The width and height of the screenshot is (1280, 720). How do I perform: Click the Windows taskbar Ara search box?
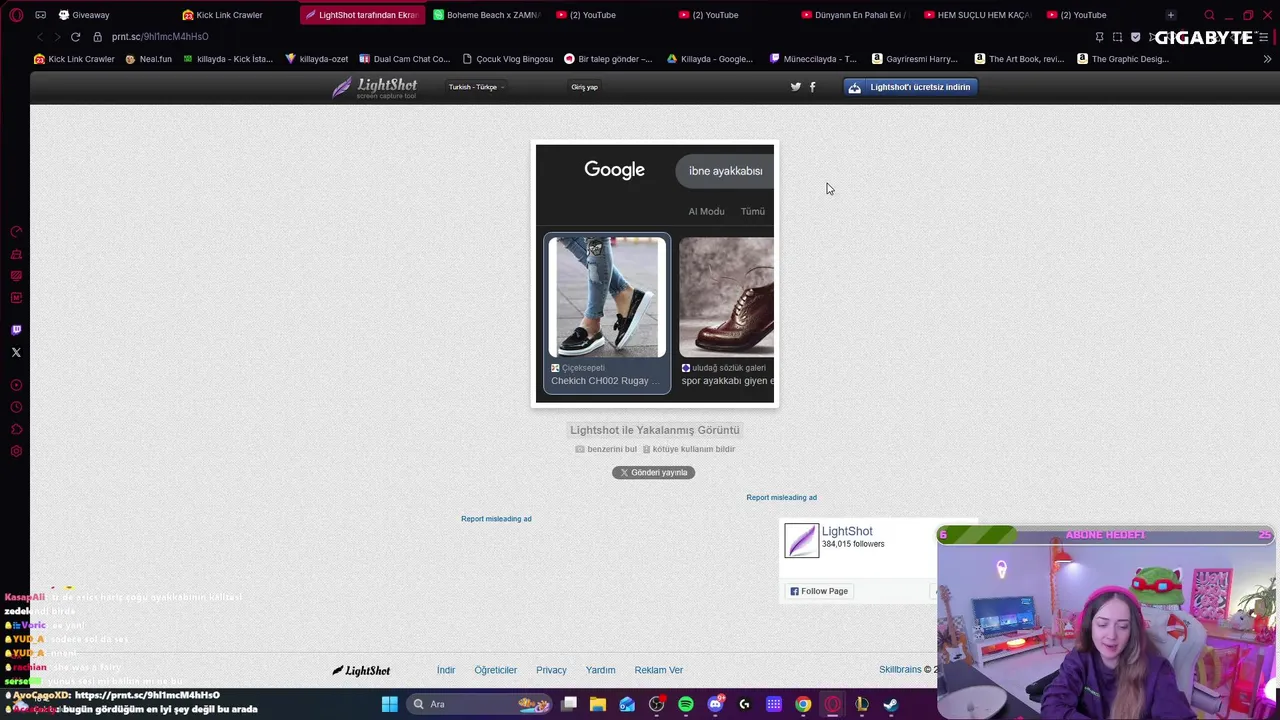point(480,704)
